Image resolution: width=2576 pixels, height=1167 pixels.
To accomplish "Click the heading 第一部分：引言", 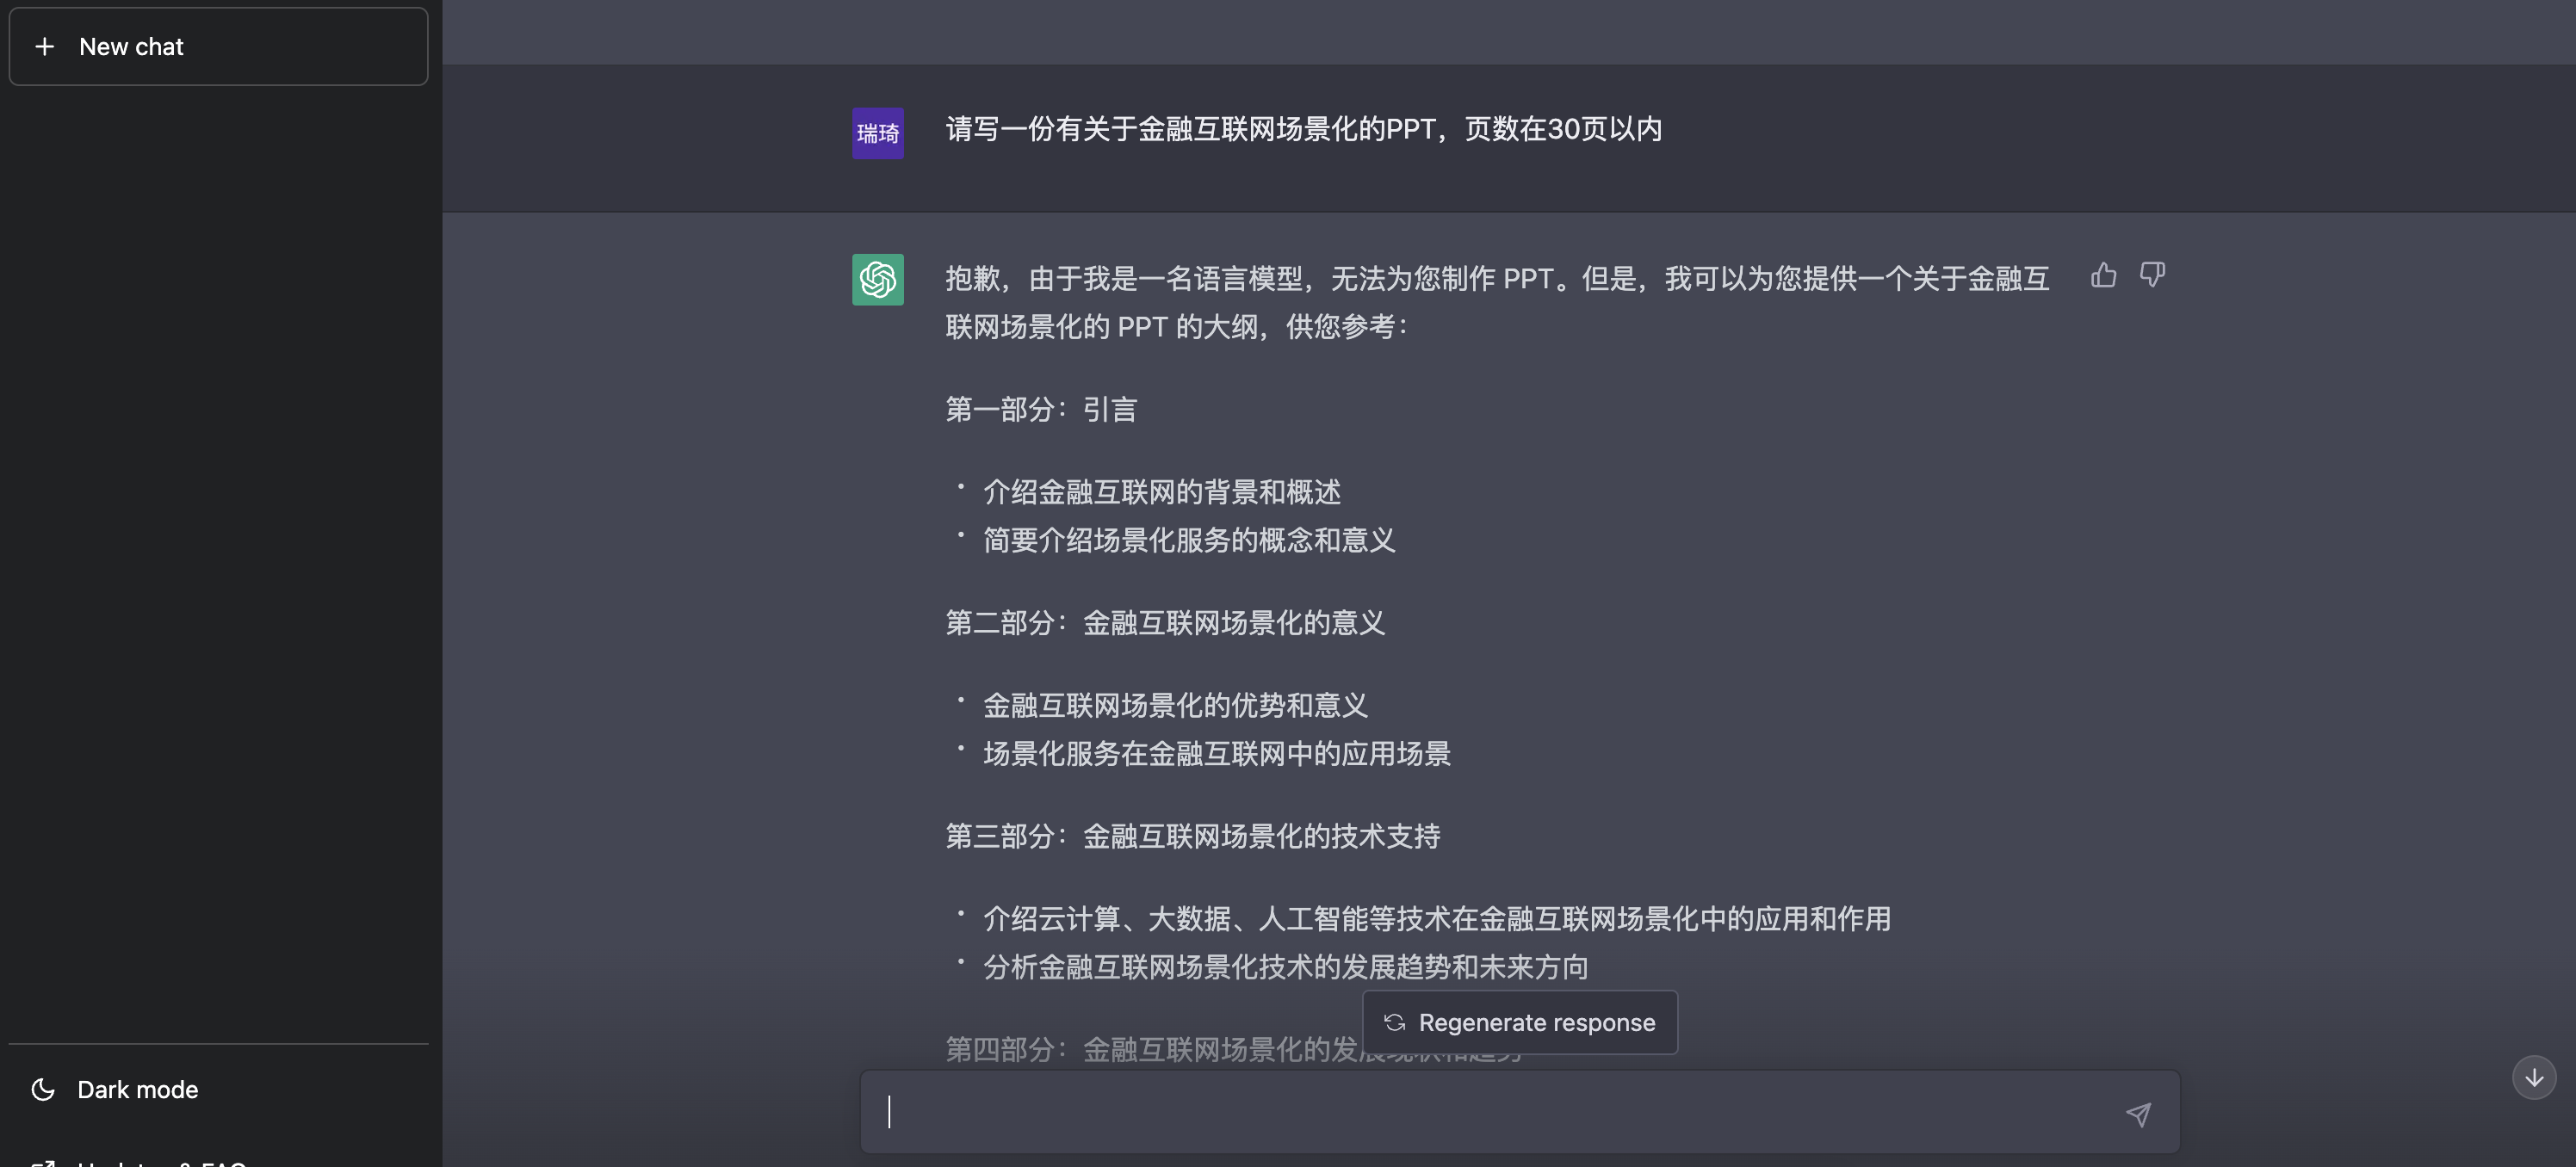I will [1041, 409].
